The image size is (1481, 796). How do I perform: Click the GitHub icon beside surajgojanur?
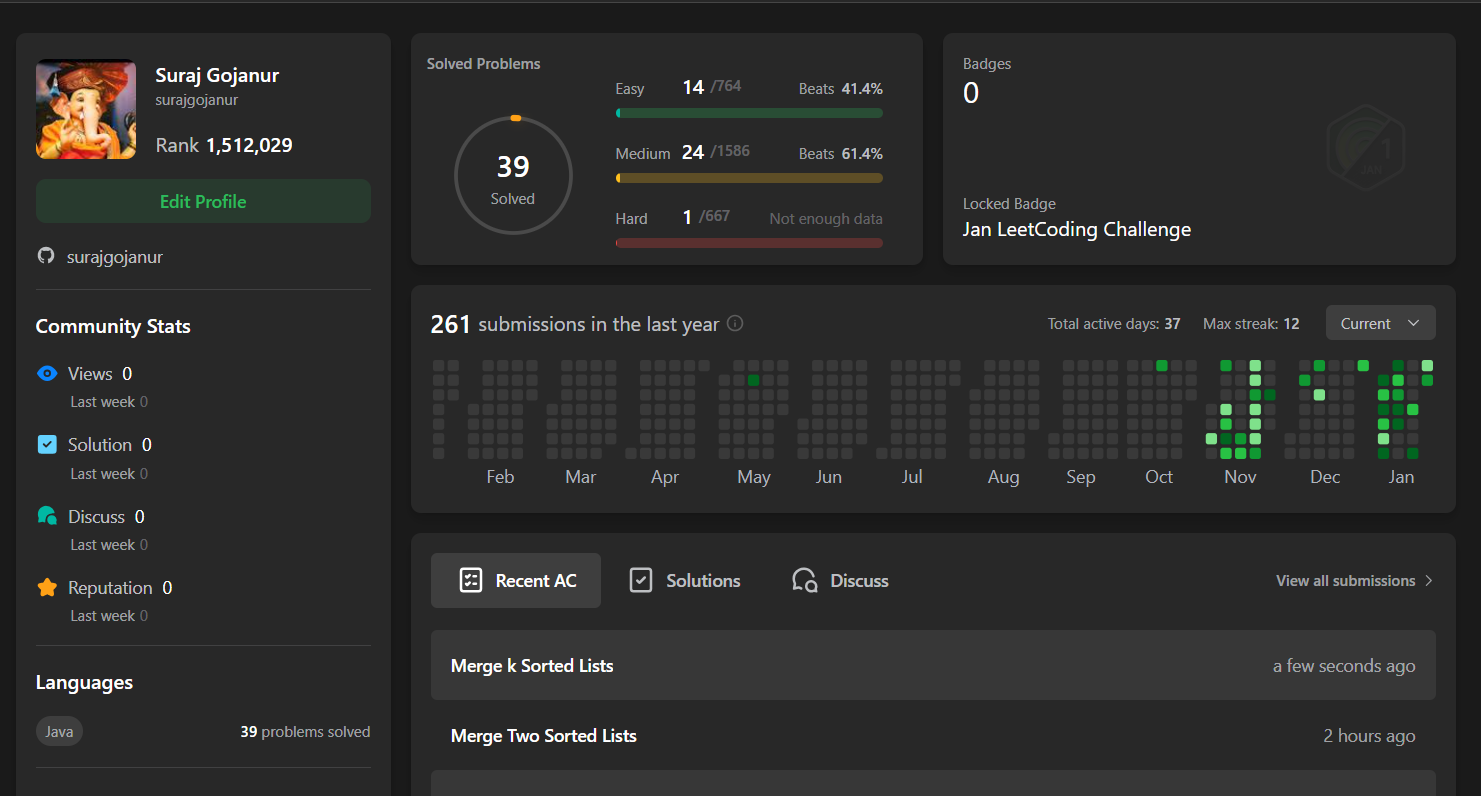[46, 256]
